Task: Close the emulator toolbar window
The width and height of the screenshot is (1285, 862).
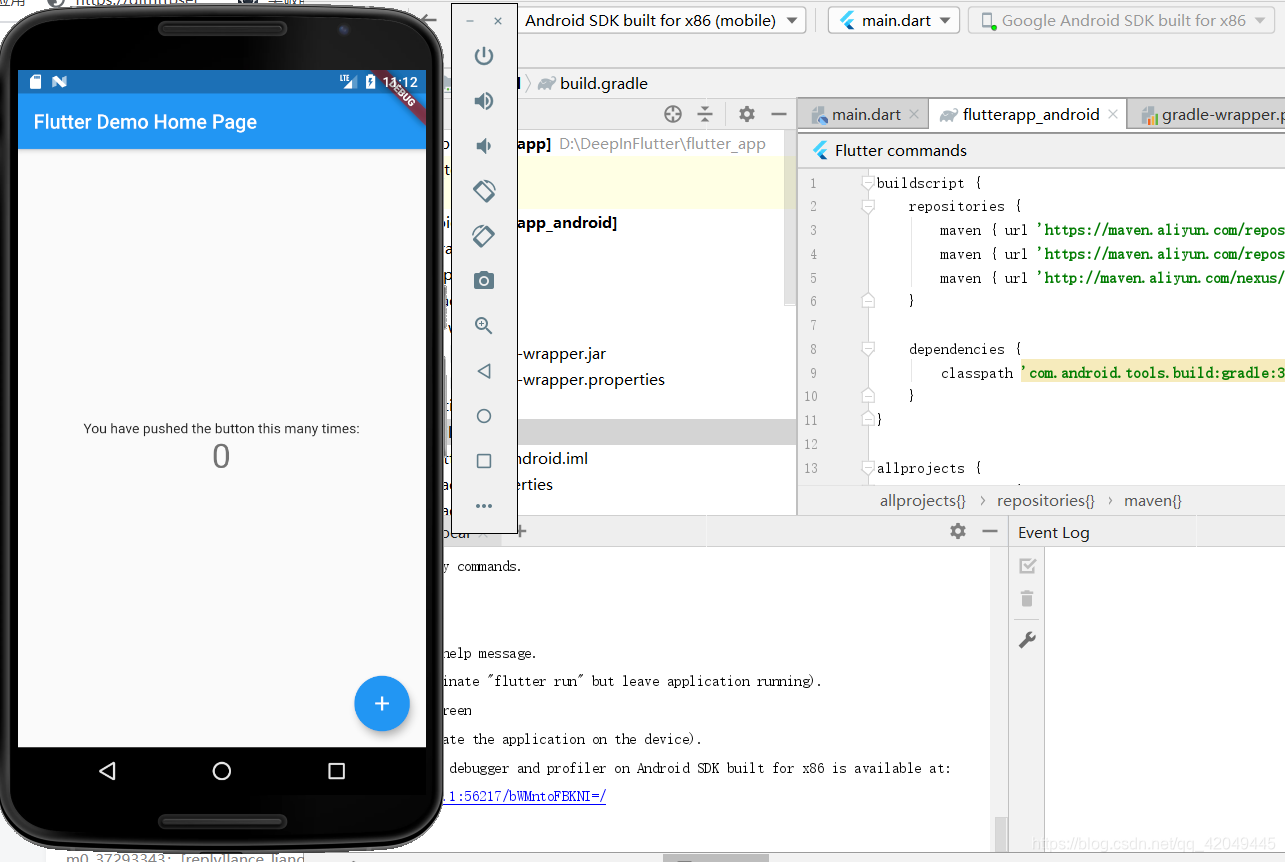Action: pos(498,21)
